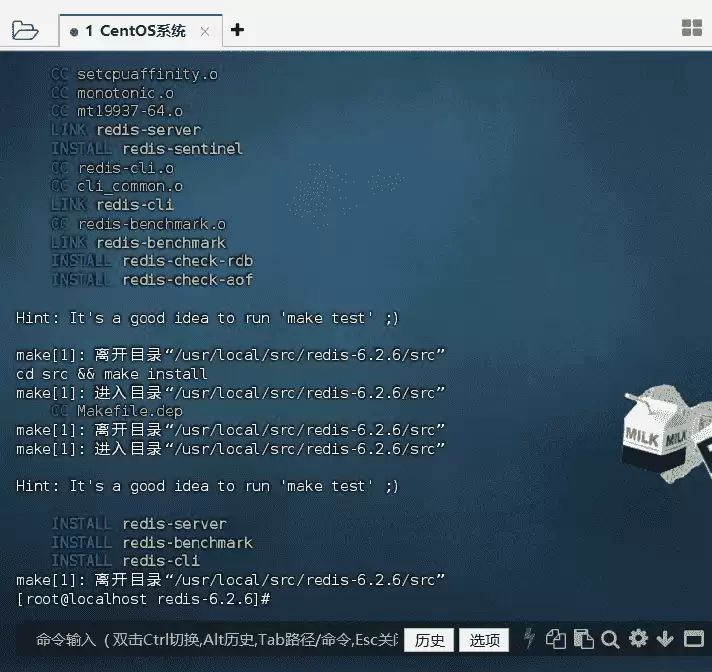Open the search magnifier icon
The width and height of the screenshot is (712, 672).
610,639
